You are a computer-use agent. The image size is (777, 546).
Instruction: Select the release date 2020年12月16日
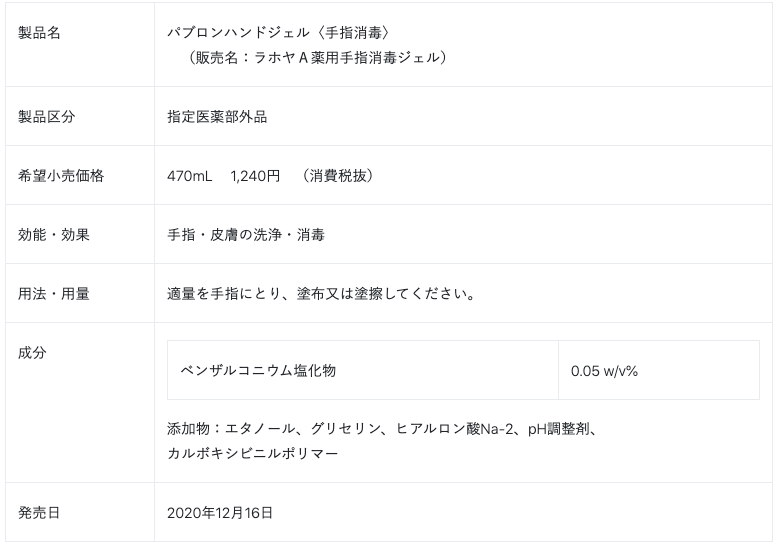(x=220, y=512)
